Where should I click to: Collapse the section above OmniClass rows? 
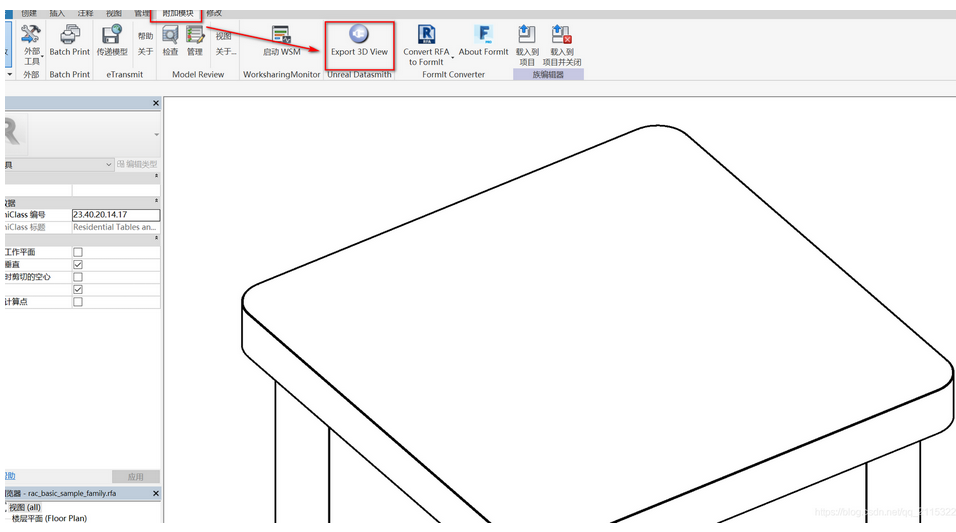156,176
